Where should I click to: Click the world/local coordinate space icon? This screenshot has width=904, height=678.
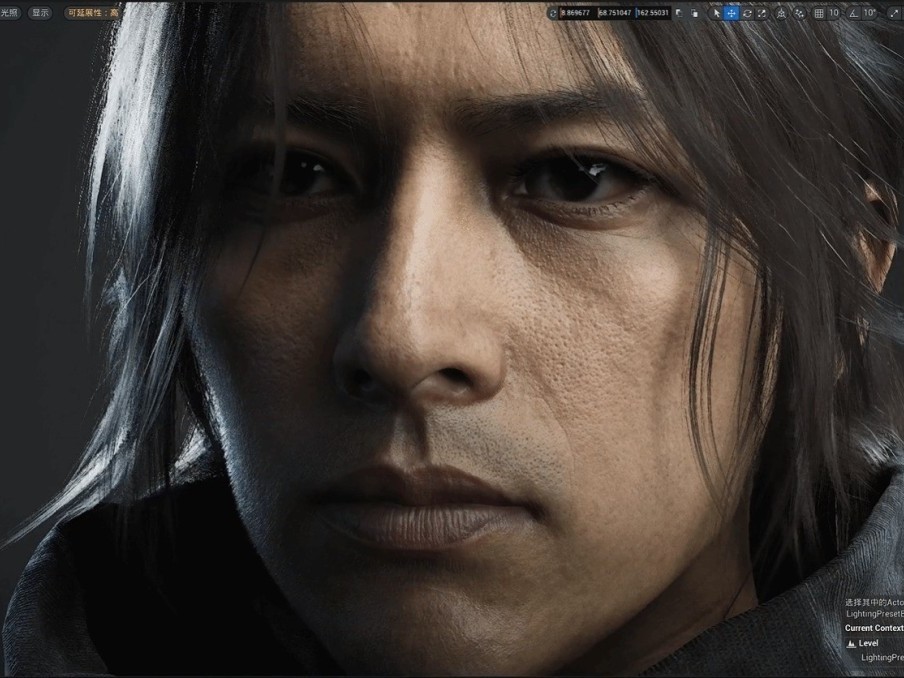(x=781, y=13)
